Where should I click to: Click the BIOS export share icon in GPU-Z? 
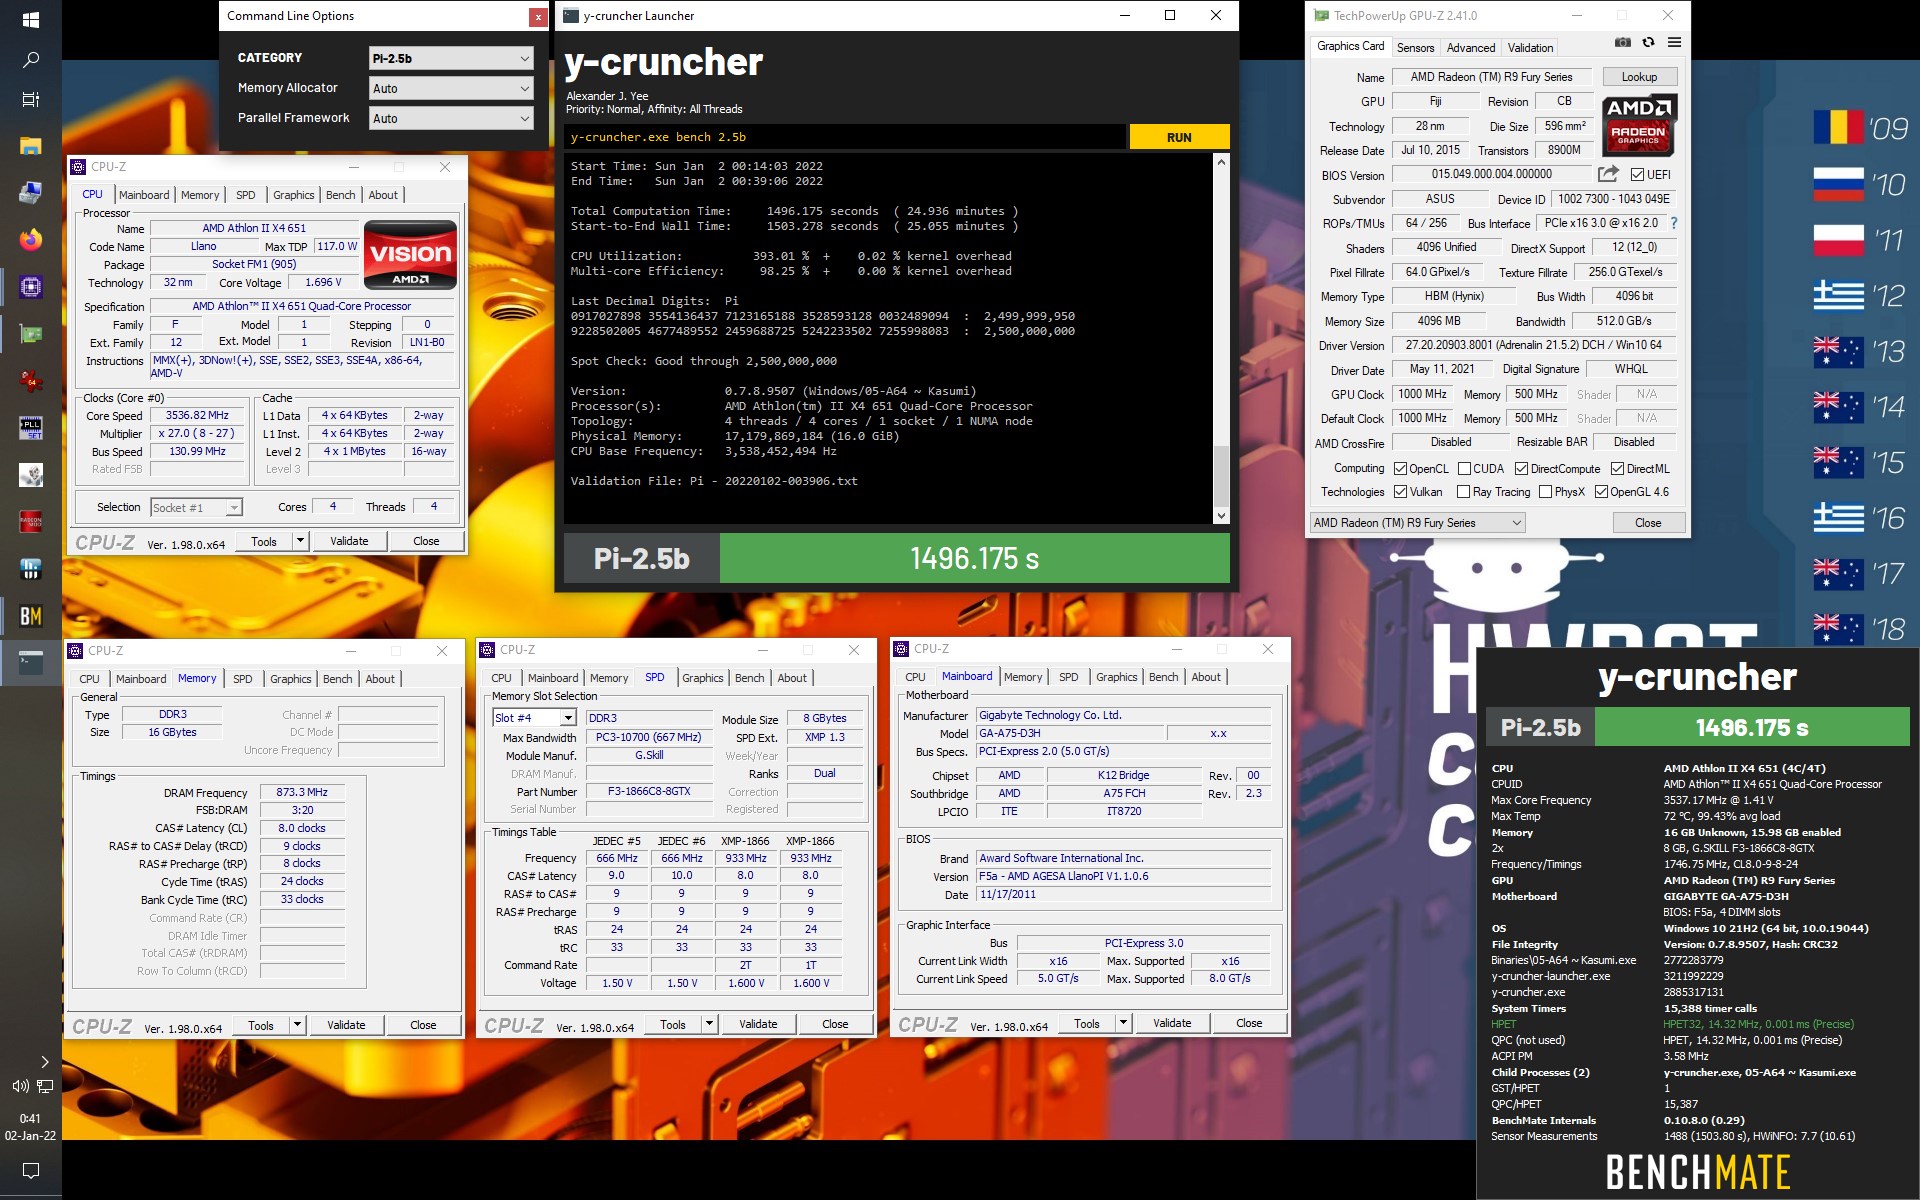click(x=1608, y=174)
